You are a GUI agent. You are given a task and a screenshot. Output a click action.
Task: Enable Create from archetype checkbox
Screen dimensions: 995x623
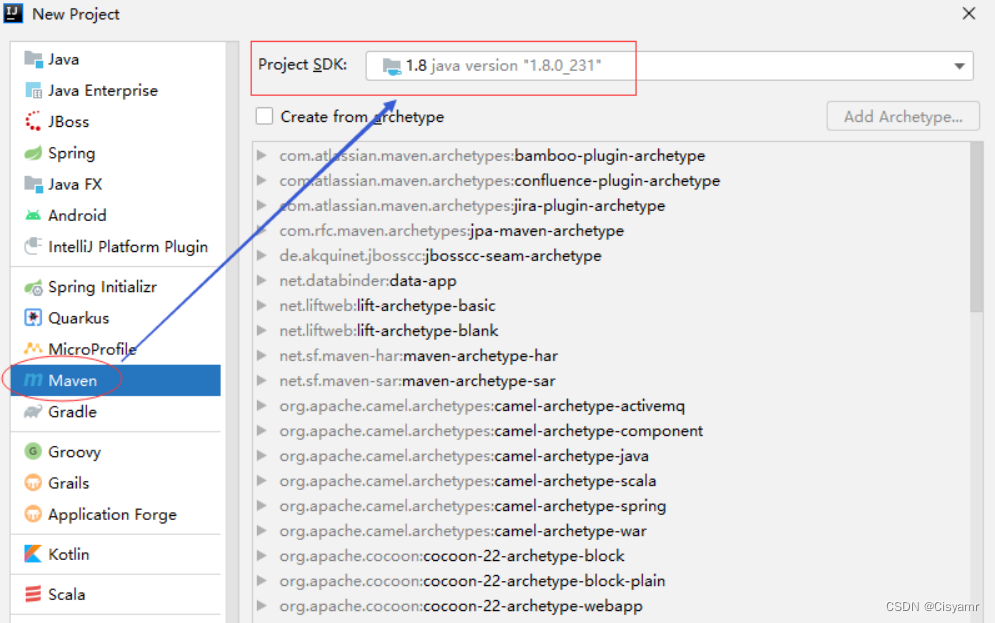[265, 117]
